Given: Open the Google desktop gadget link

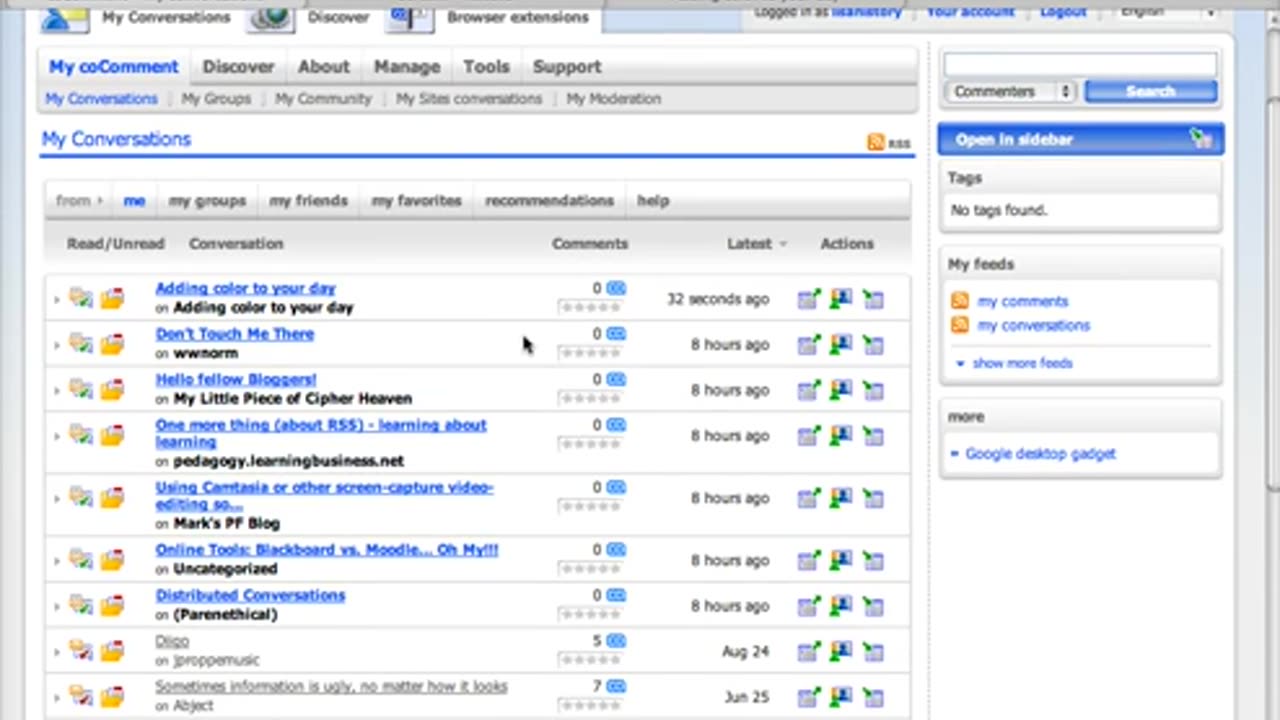Looking at the screenshot, I should [1040, 453].
